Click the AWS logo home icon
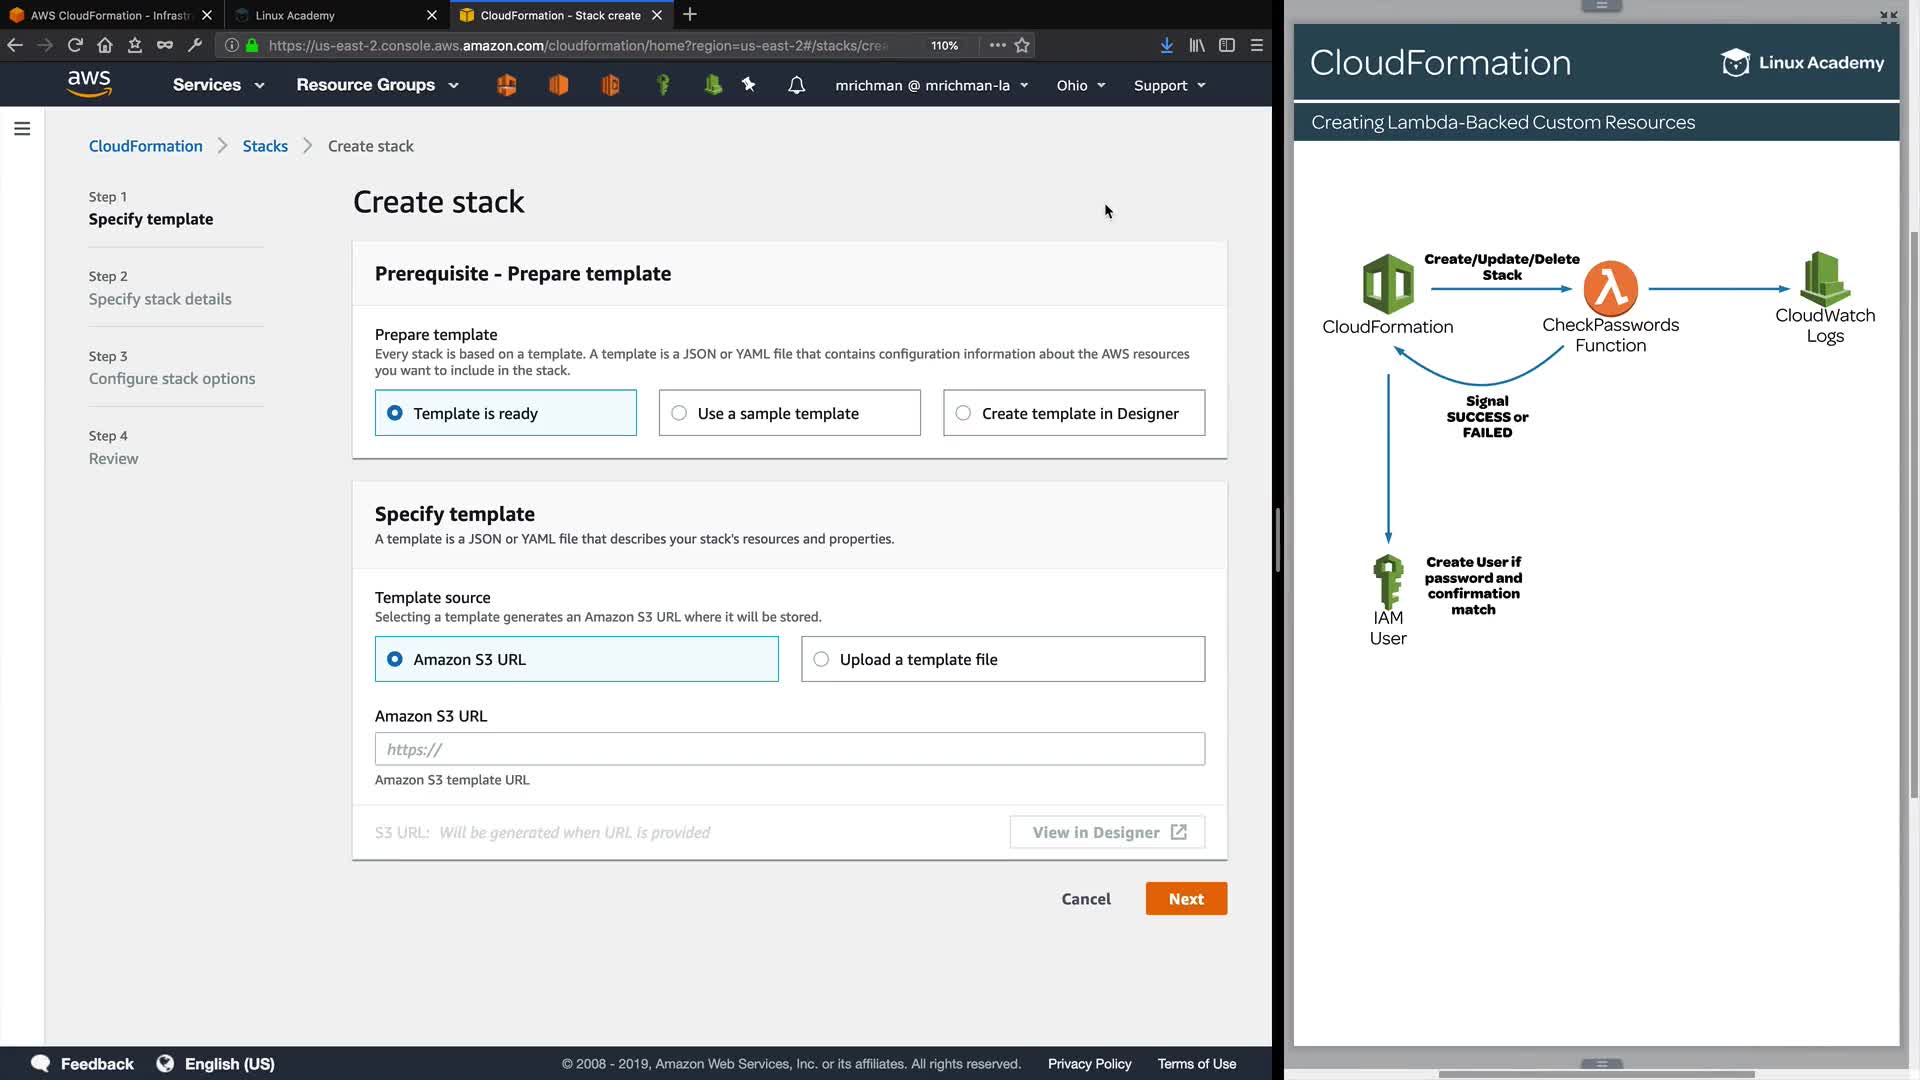The height and width of the screenshot is (1080, 1920). tap(89, 85)
